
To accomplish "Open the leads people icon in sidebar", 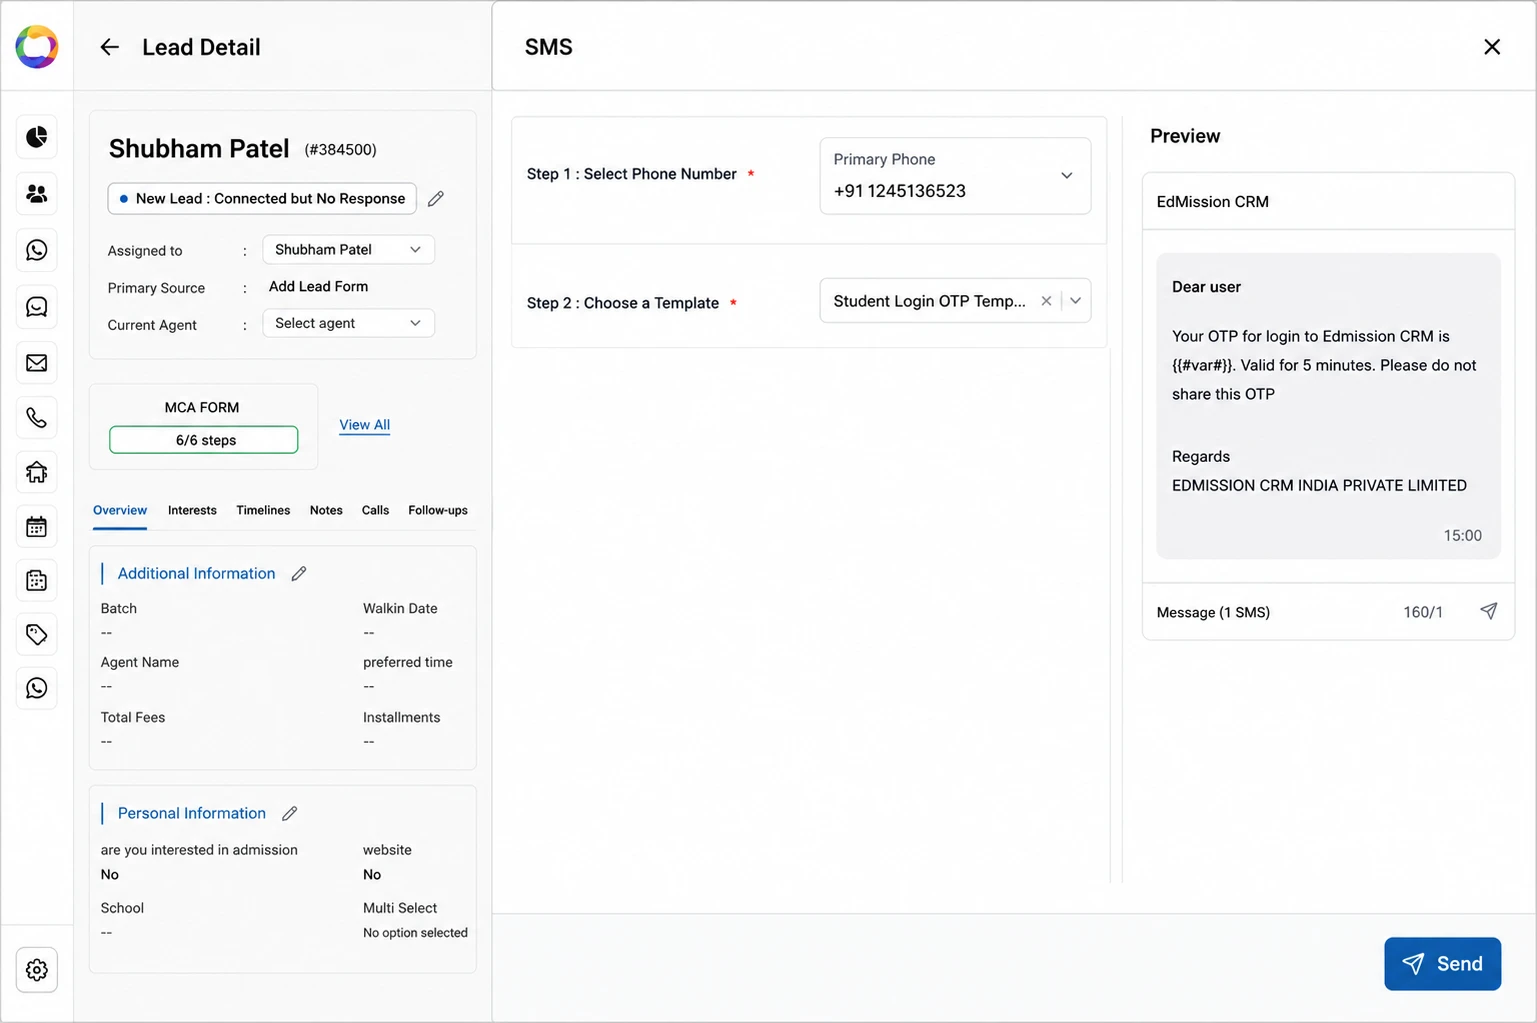I will coord(37,194).
